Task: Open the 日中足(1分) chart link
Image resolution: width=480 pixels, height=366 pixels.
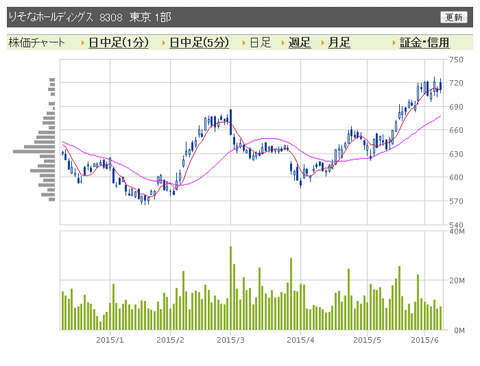Action: click(x=118, y=43)
